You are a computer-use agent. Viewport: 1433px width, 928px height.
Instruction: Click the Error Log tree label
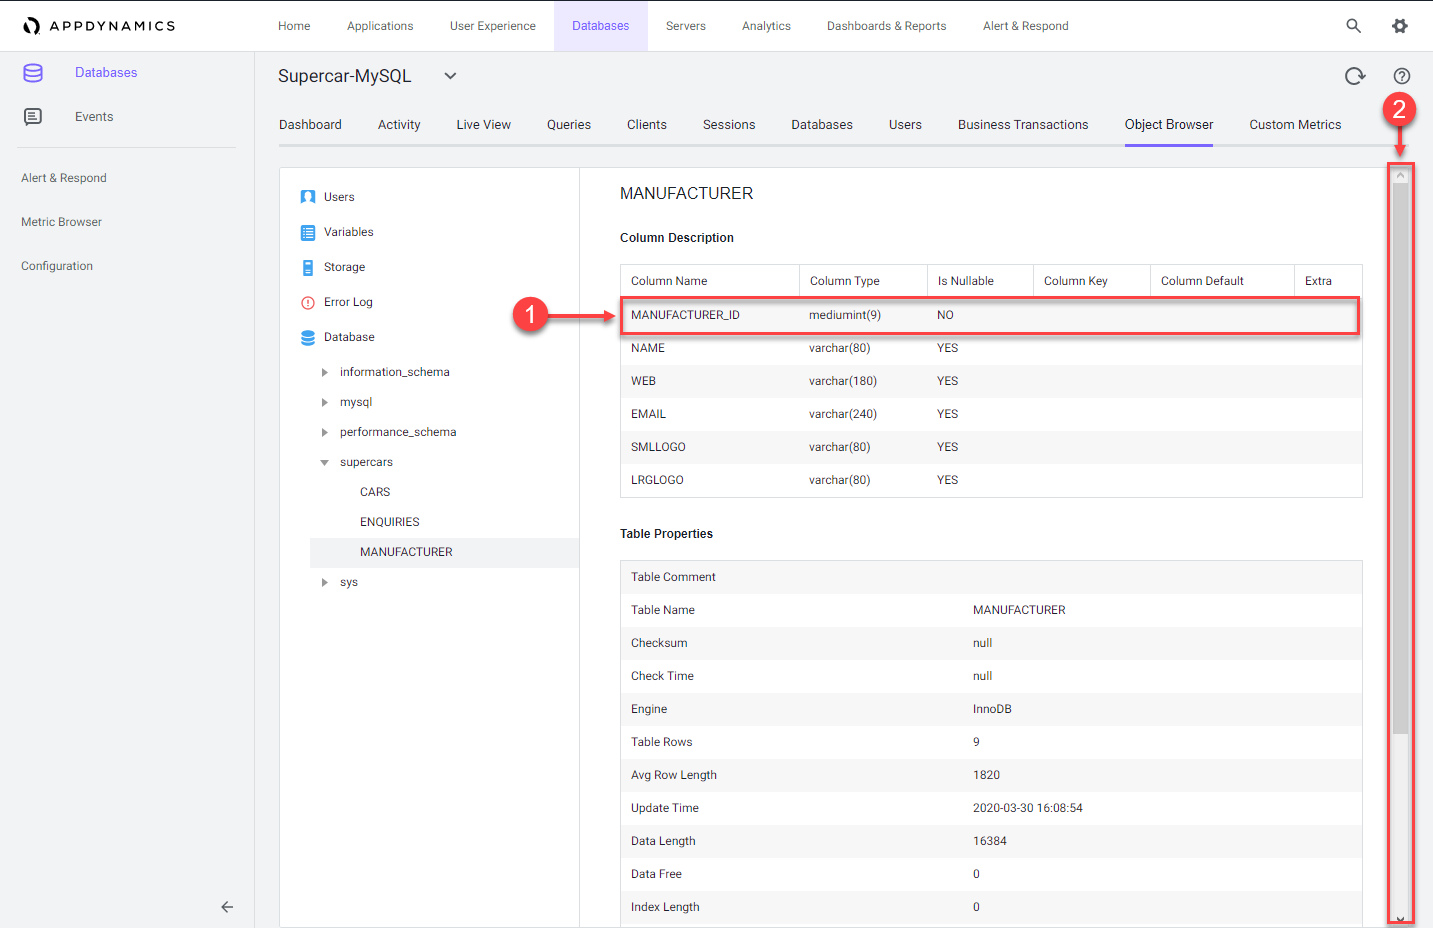click(x=348, y=302)
